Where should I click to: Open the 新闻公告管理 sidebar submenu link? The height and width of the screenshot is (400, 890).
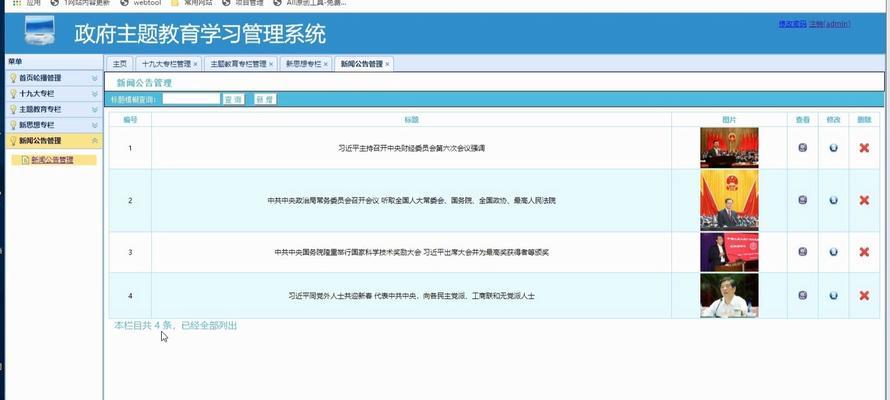pyautogui.click(x=52, y=160)
